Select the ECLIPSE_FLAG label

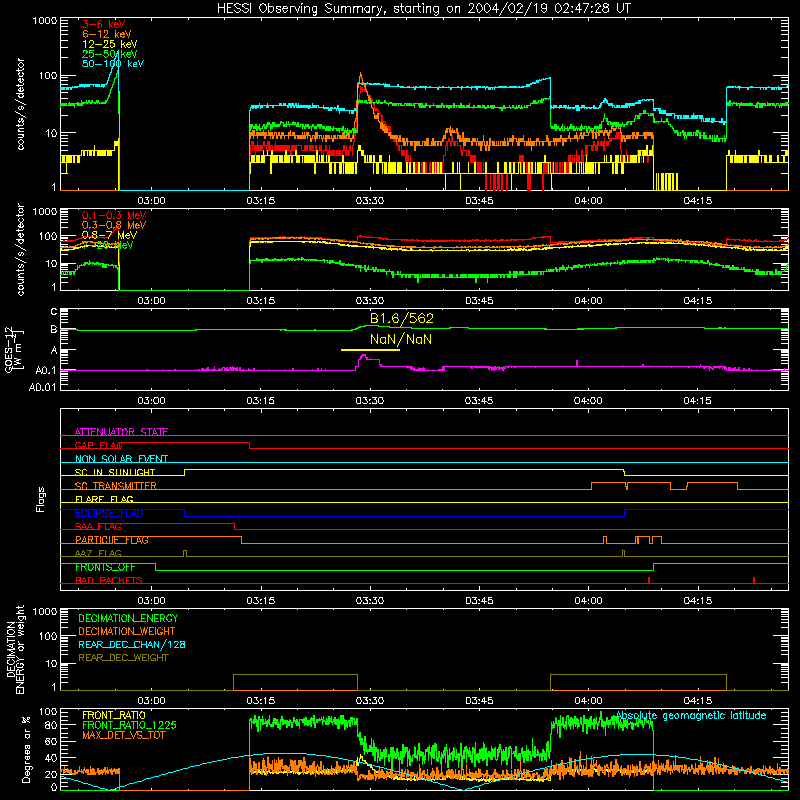pyautogui.click(x=109, y=513)
